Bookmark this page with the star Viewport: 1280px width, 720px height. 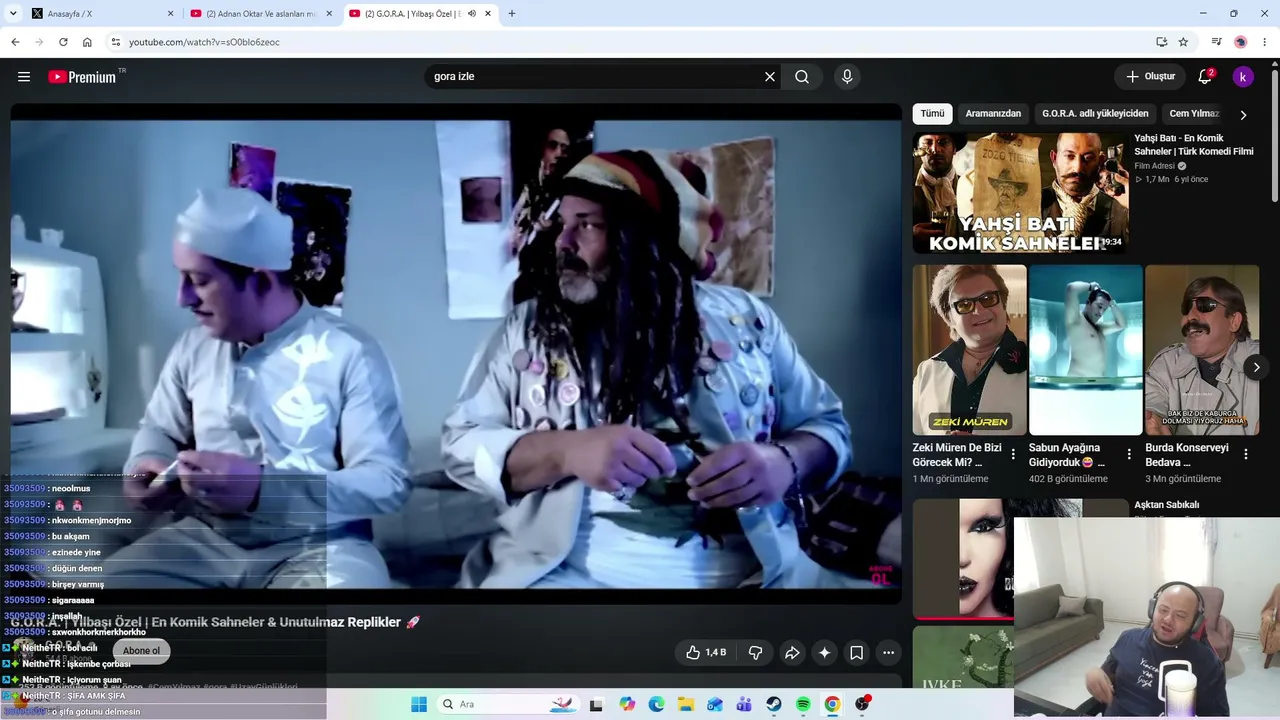pyautogui.click(x=1183, y=42)
